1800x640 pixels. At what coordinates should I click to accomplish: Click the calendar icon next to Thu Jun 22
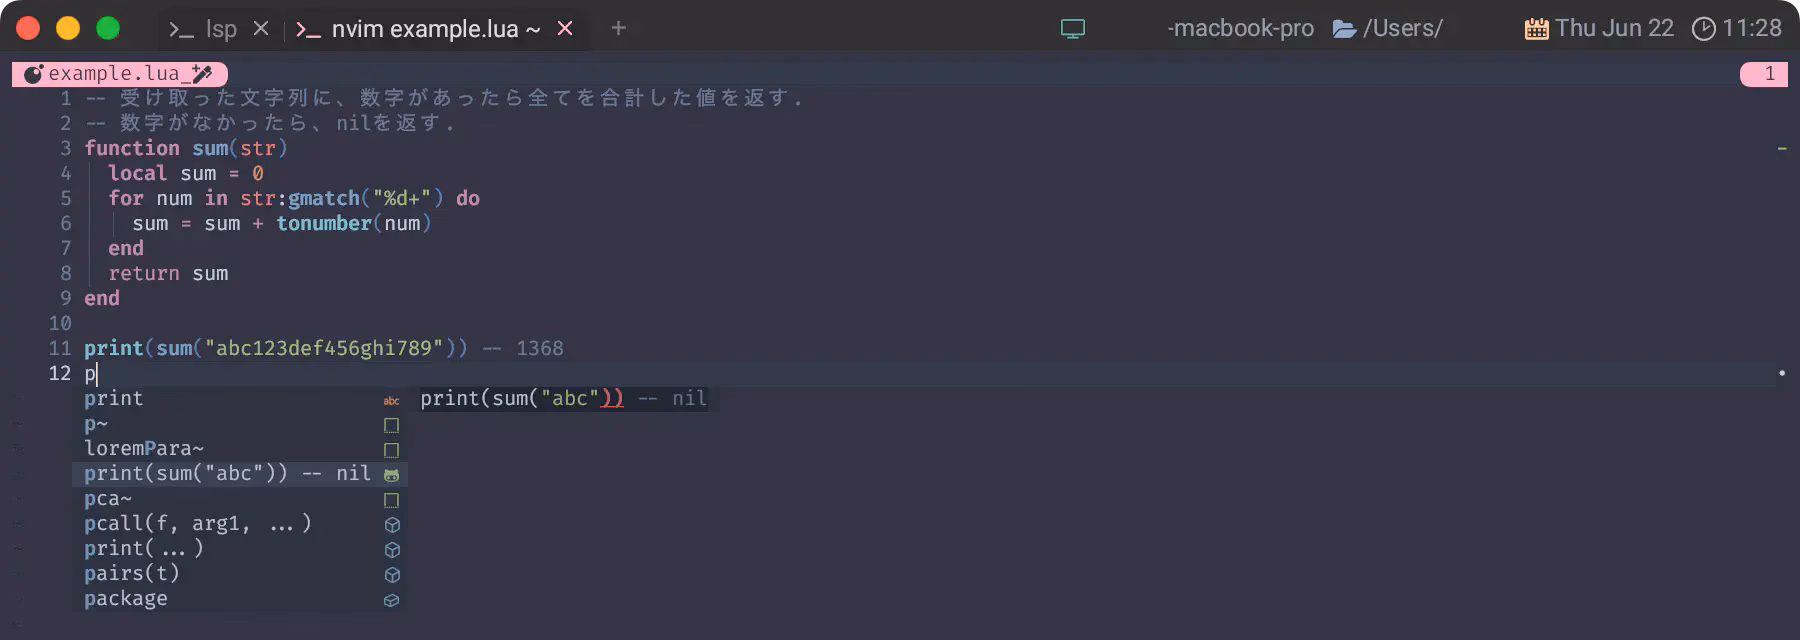1536,29
